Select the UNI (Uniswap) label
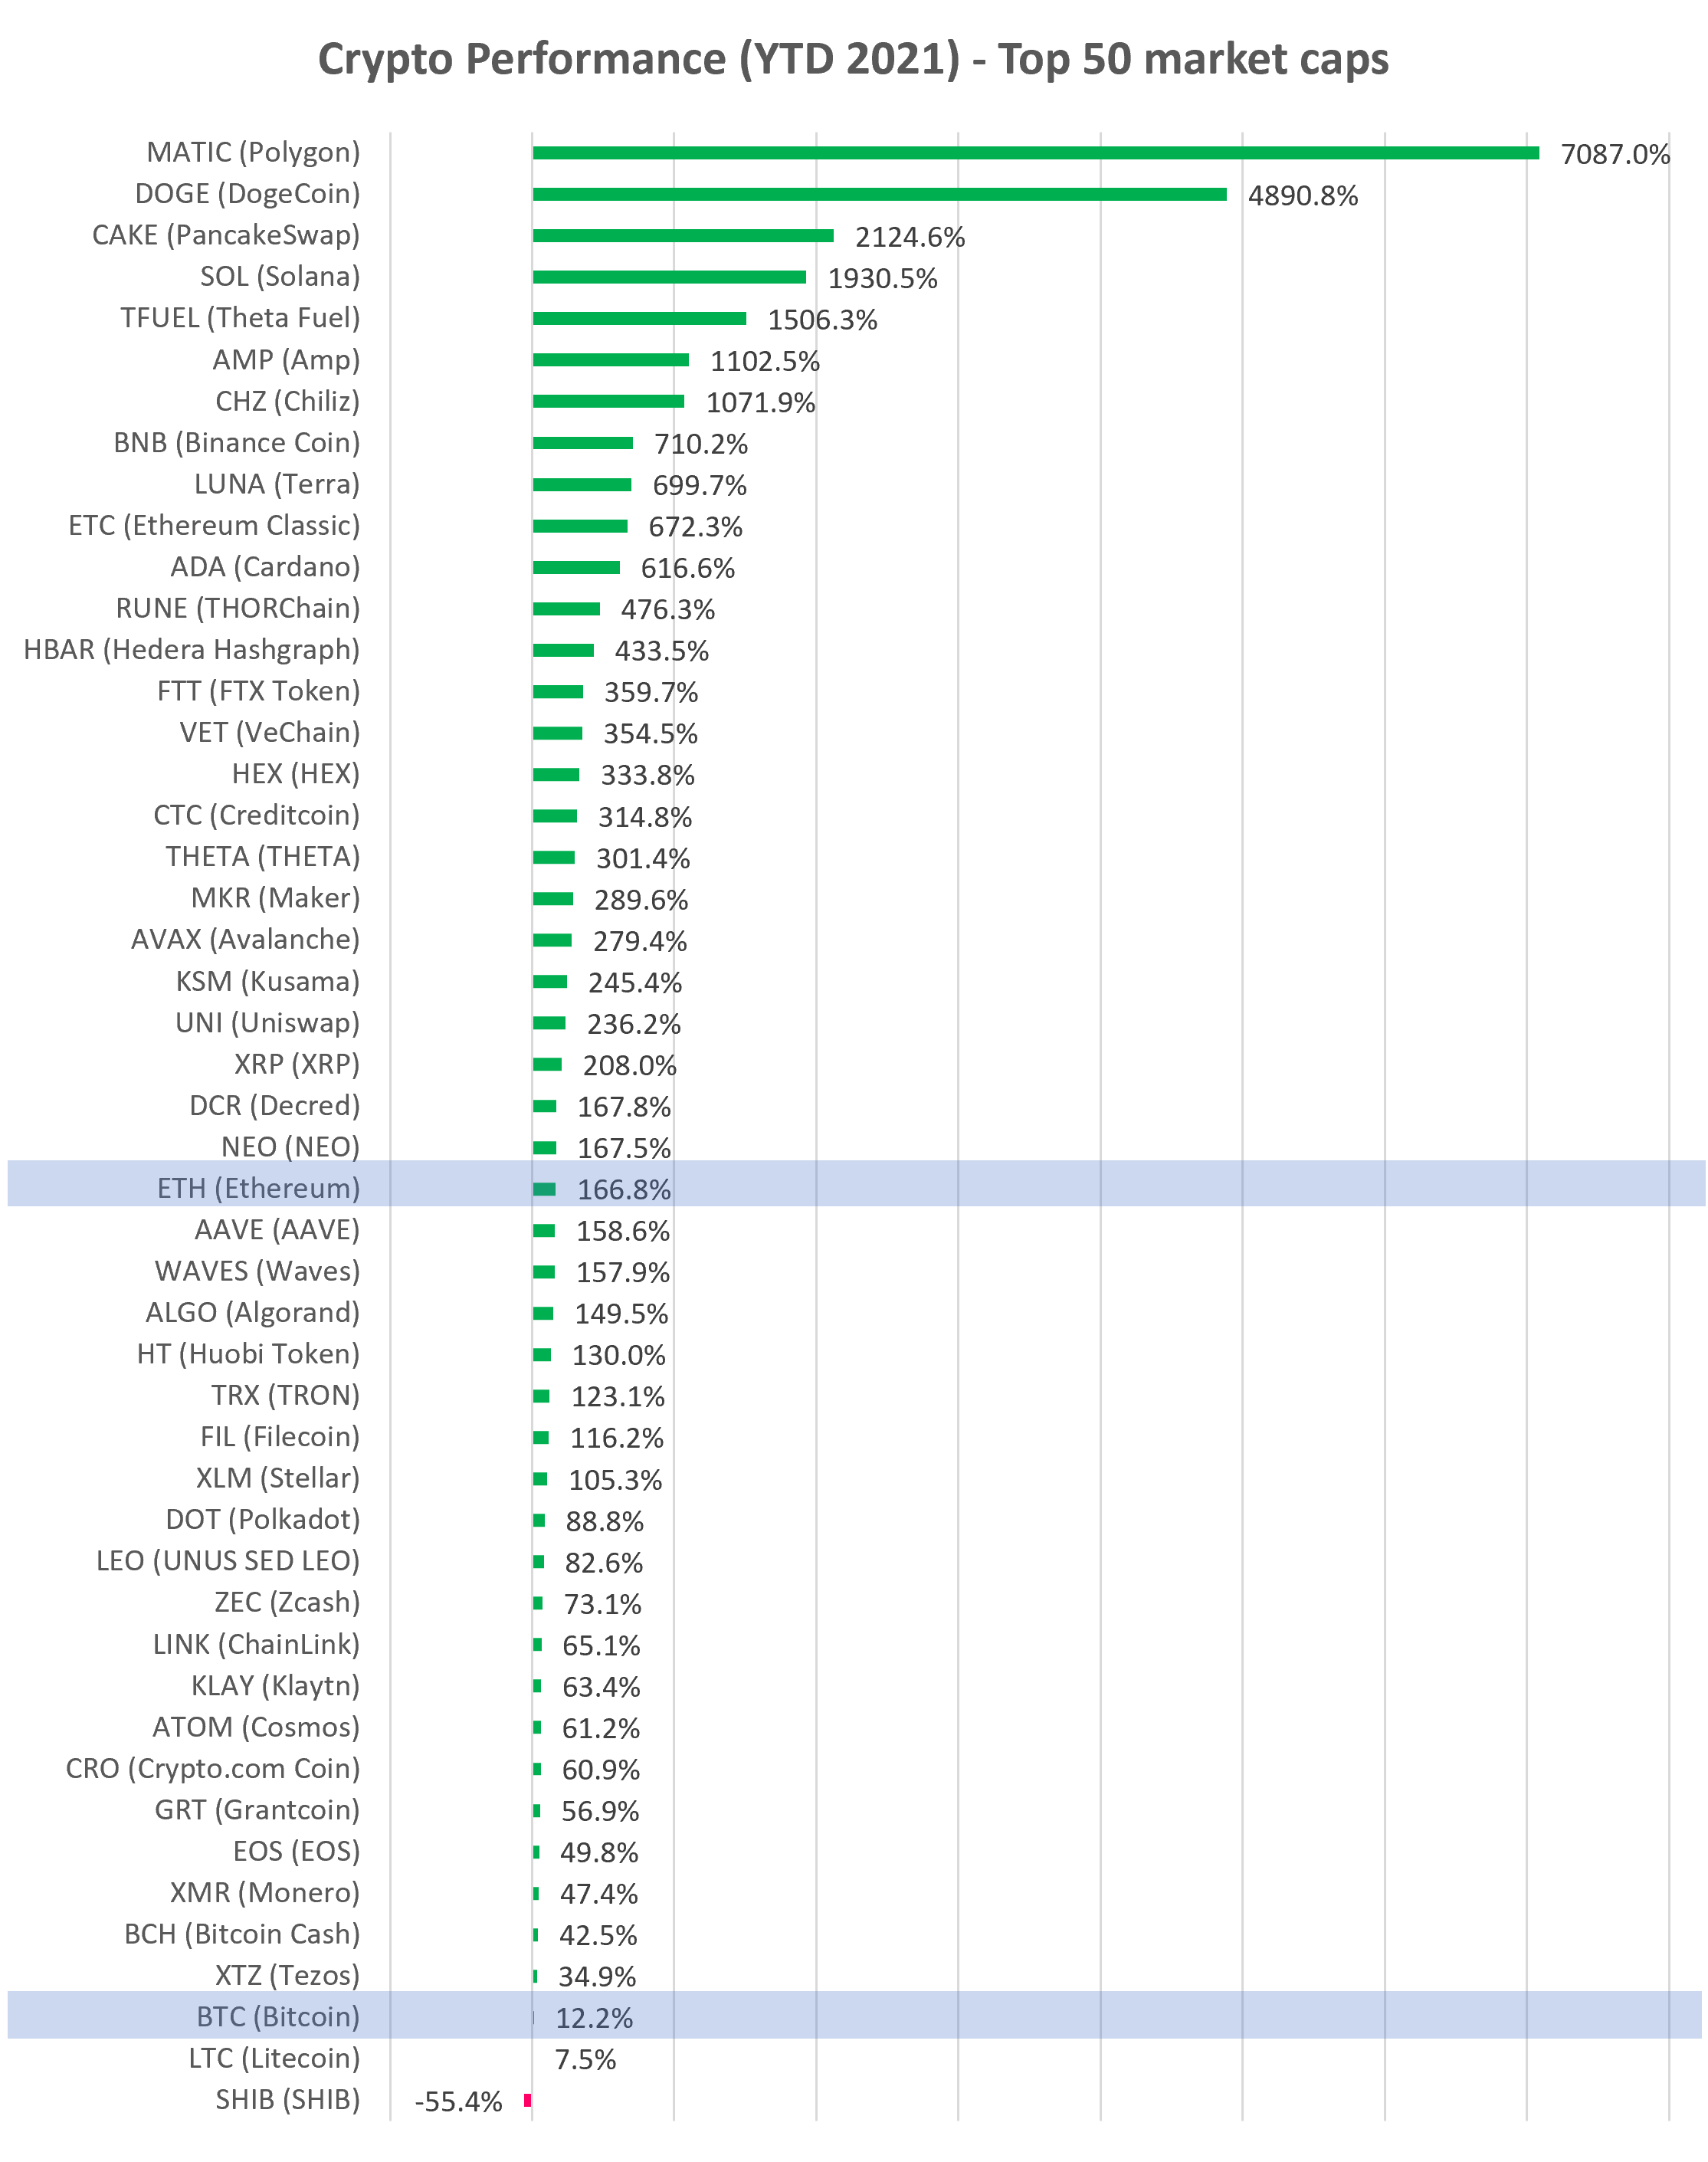This screenshot has height=2162, width=1708. [268, 1022]
